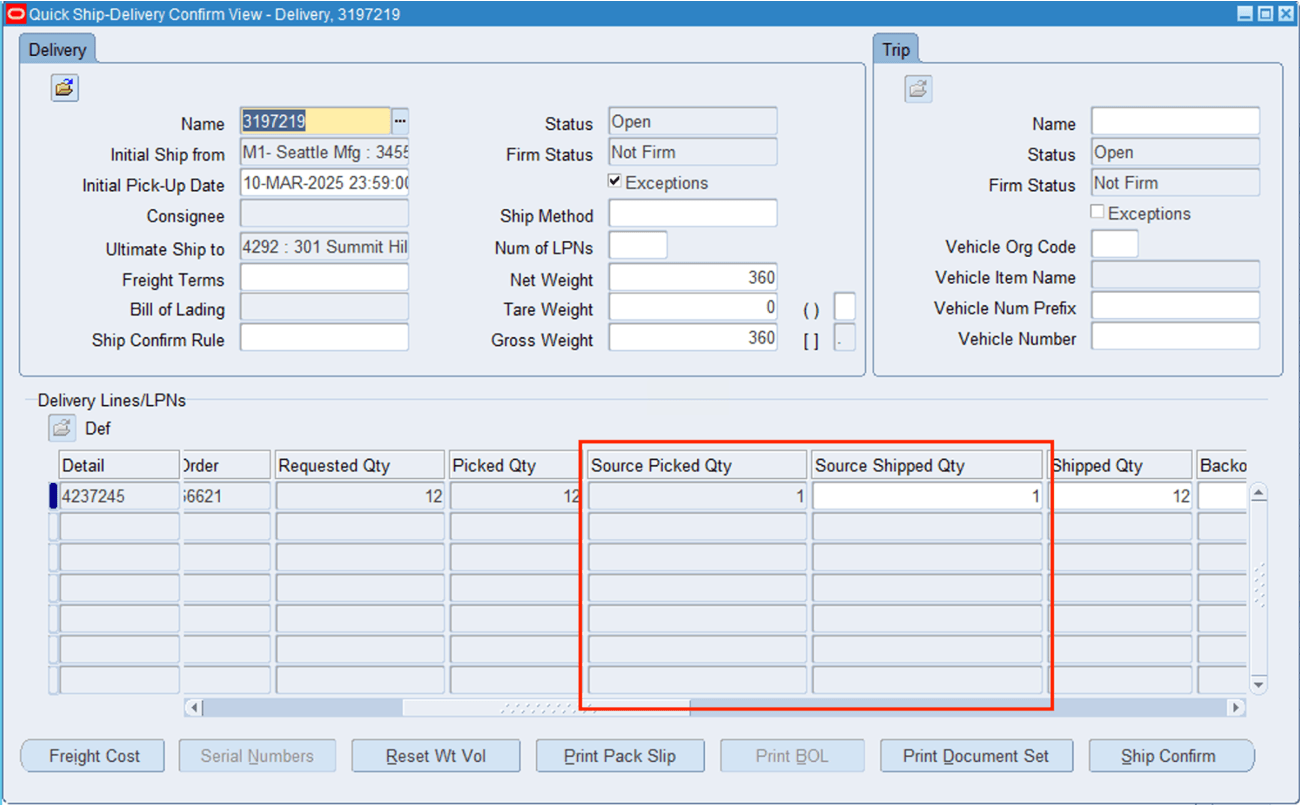1300x805 pixels.
Task: Click the Source Picked Qty column header
Action: click(x=697, y=465)
